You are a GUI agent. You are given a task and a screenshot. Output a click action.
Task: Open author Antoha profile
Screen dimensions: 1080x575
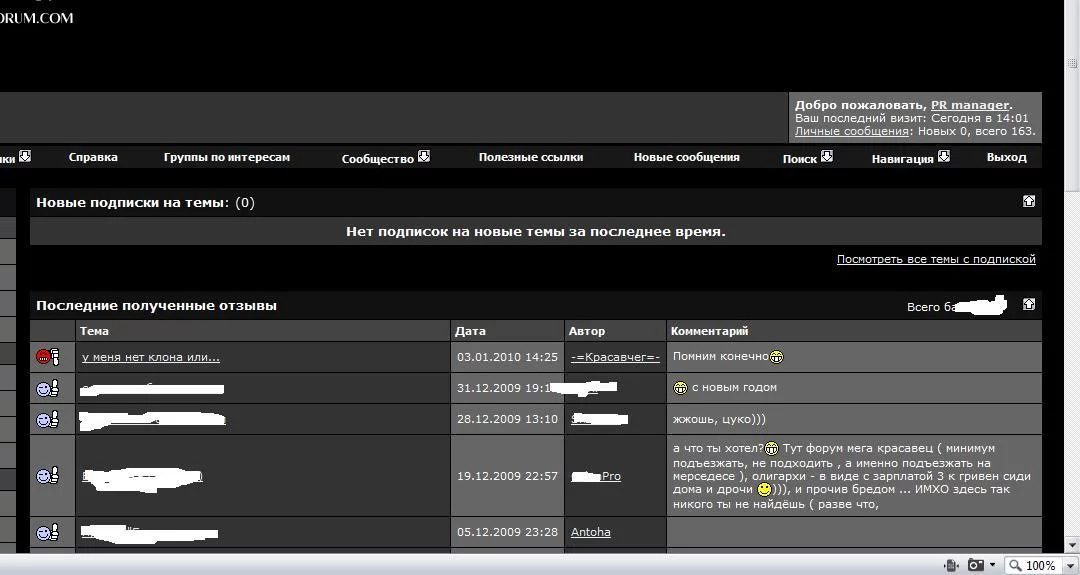pyautogui.click(x=590, y=532)
